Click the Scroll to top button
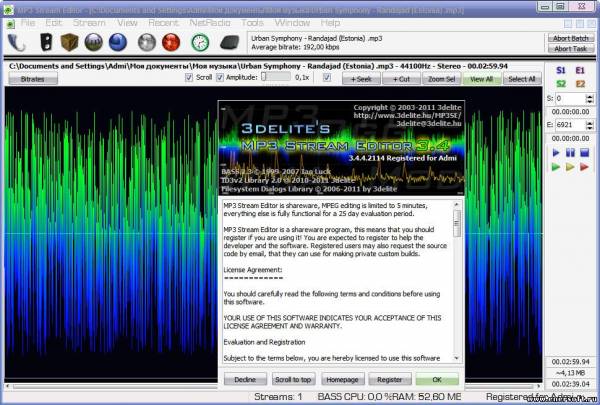 coord(293,379)
